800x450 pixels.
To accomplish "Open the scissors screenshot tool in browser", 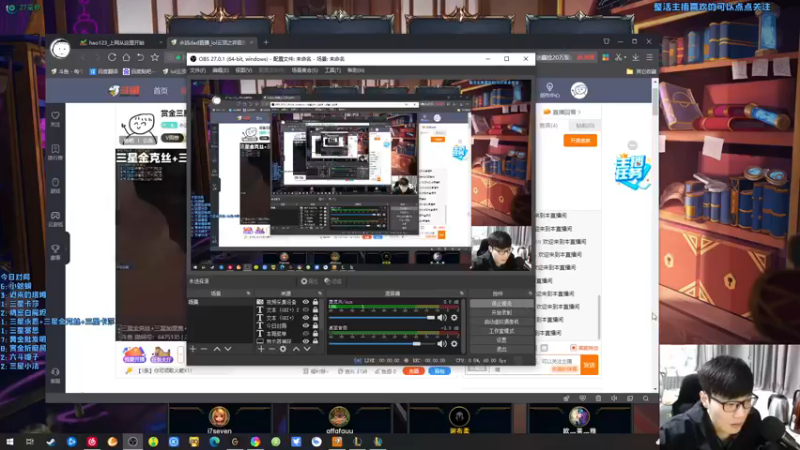I will tap(619, 57).
